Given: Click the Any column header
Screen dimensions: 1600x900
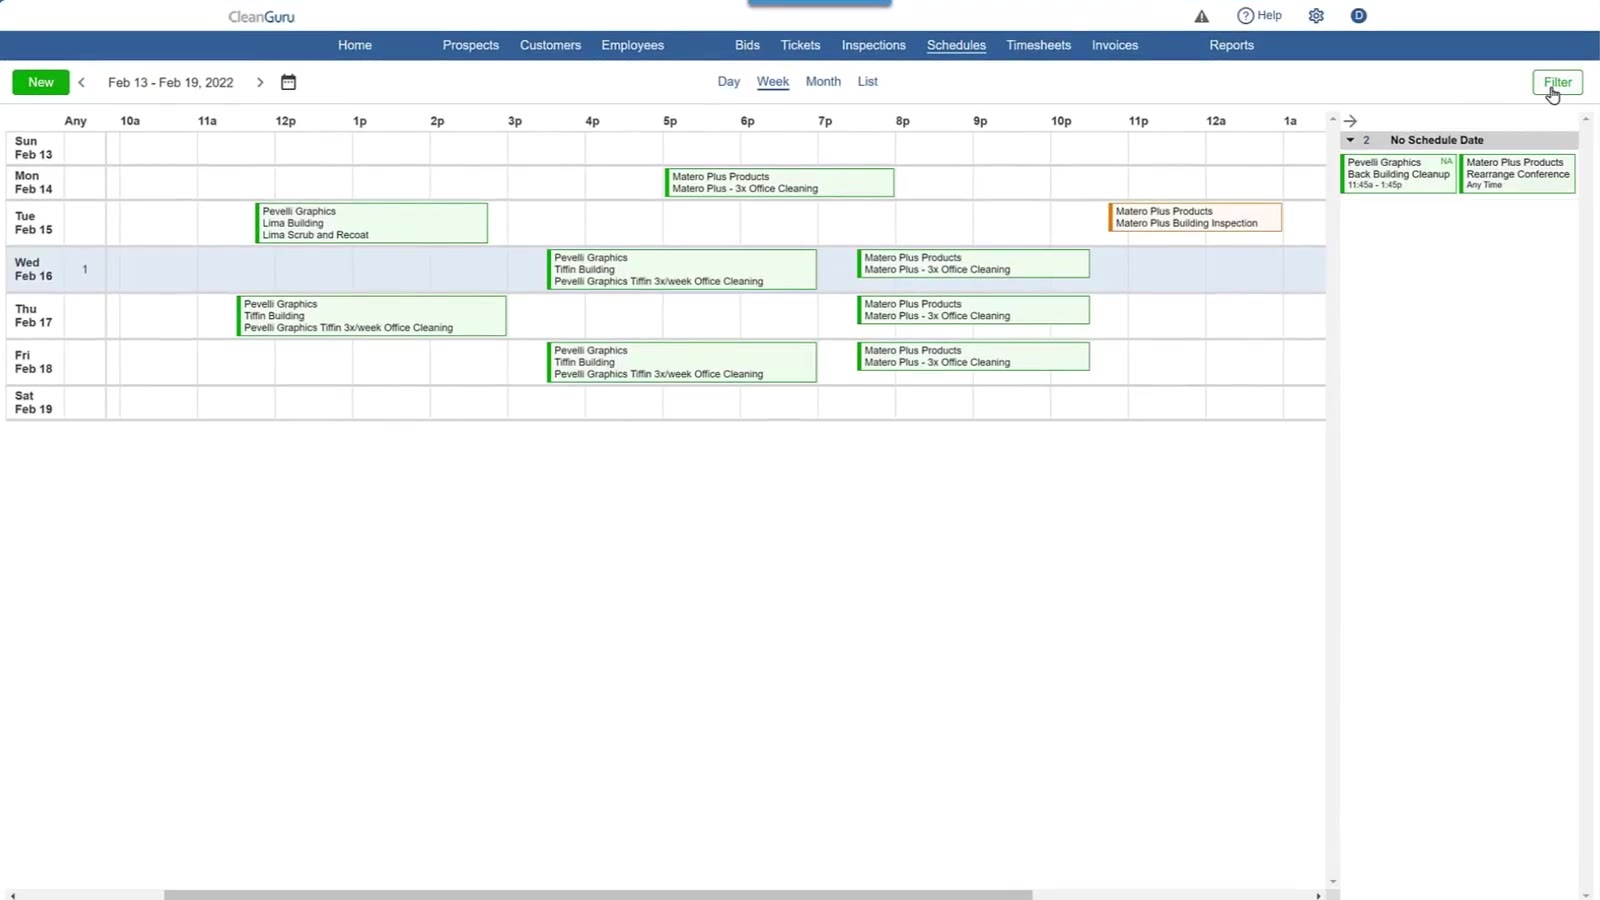Looking at the screenshot, I should pos(75,121).
